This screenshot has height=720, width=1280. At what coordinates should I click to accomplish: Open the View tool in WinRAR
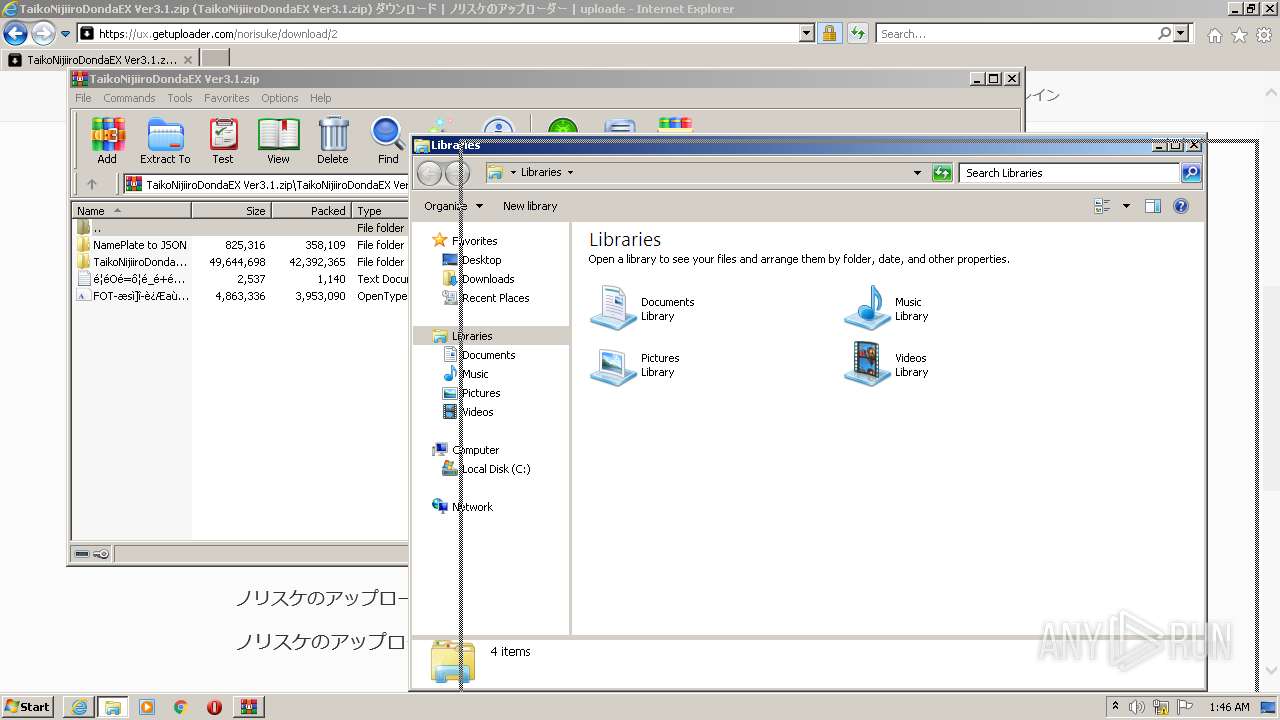(278, 140)
